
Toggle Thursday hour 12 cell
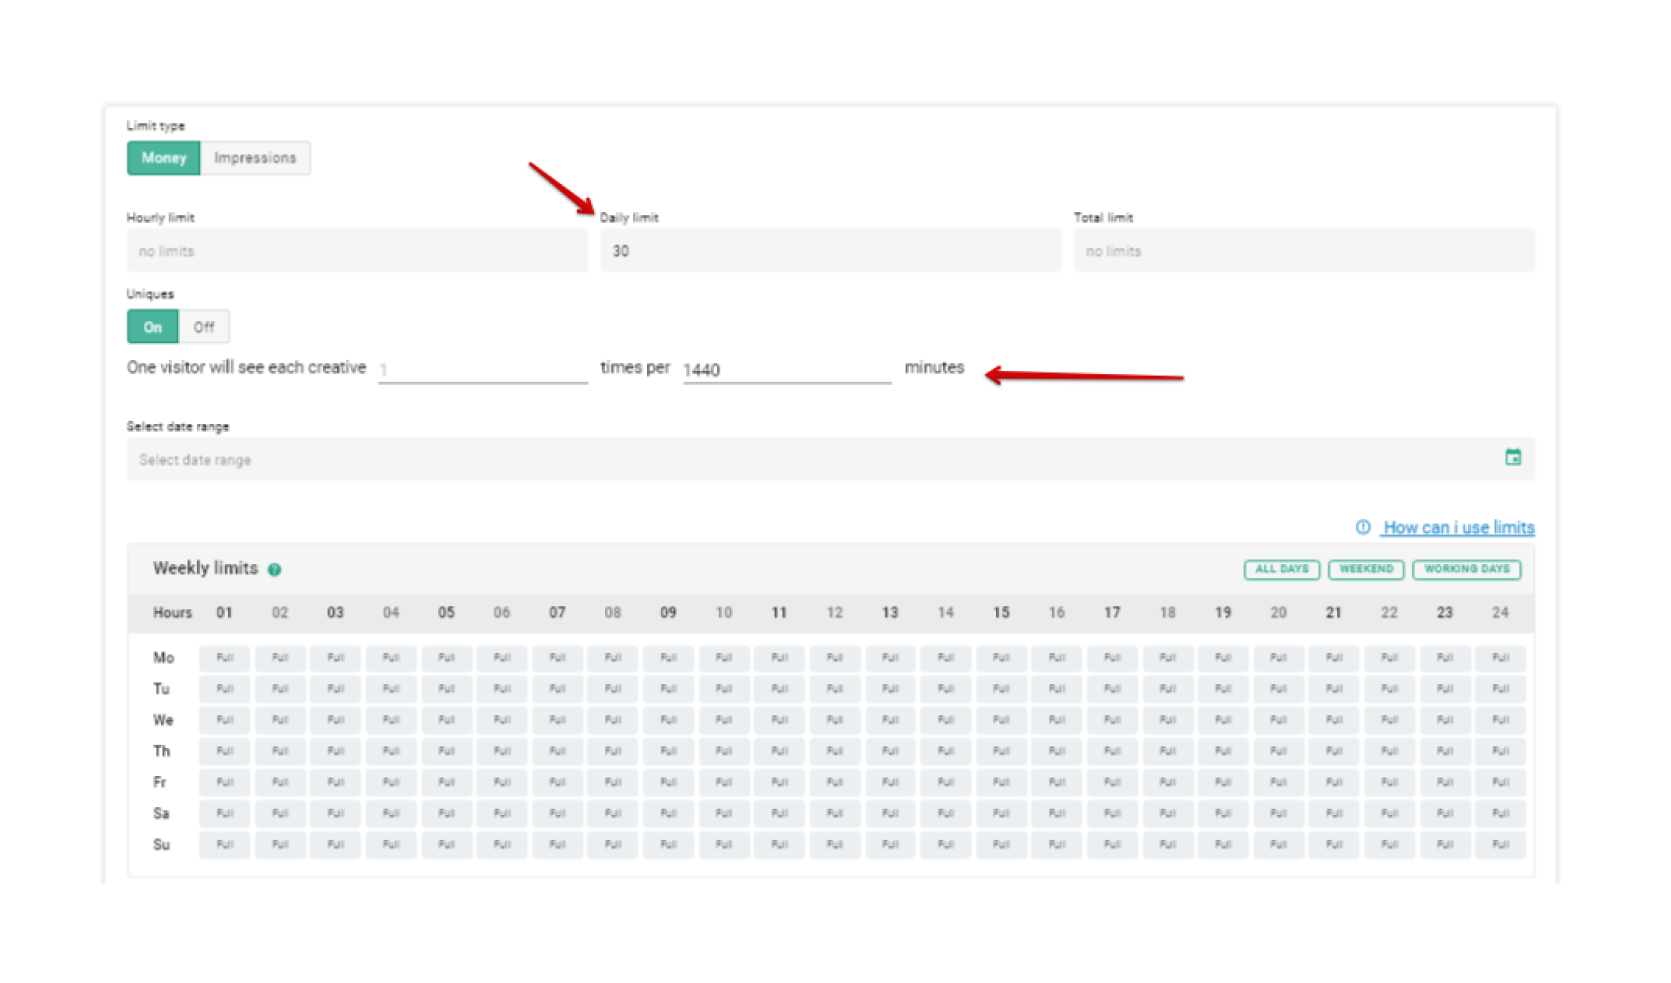[x=835, y=751]
